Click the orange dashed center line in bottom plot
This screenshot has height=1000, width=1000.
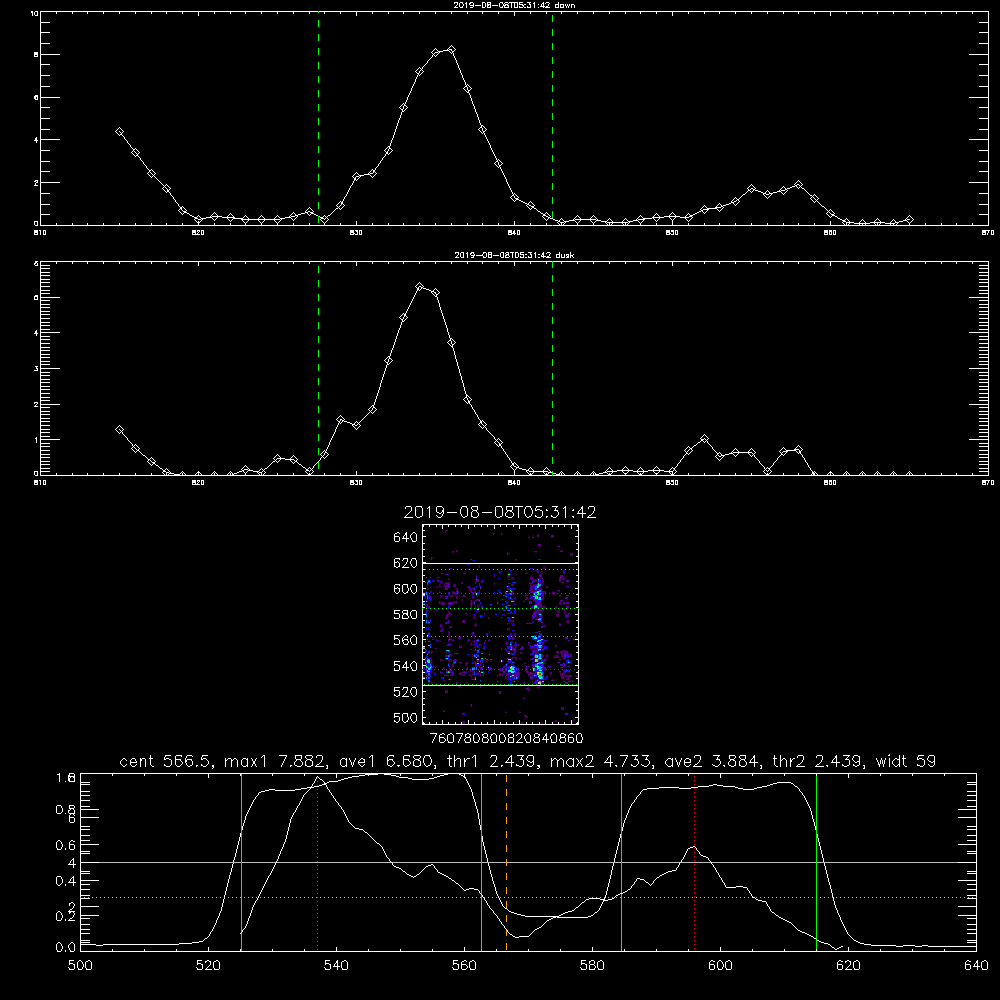pyautogui.click(x=506, y=862)
